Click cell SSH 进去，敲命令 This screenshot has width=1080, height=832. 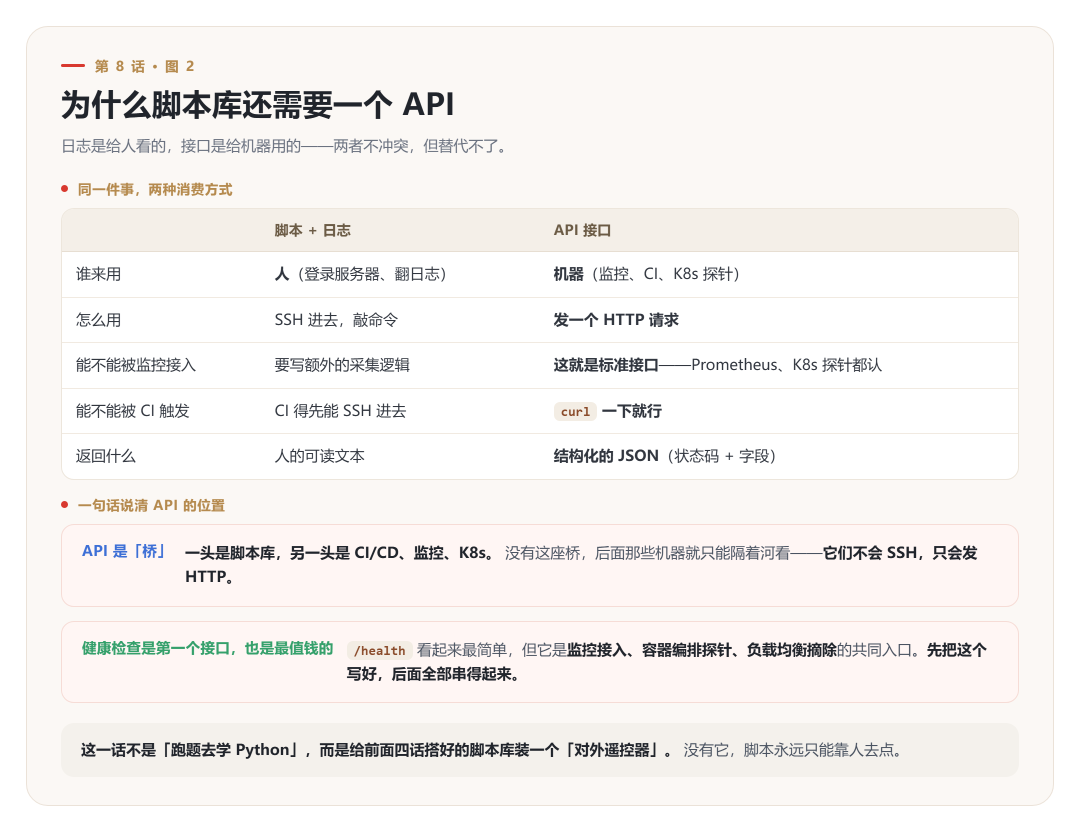[x=336, y=320]
